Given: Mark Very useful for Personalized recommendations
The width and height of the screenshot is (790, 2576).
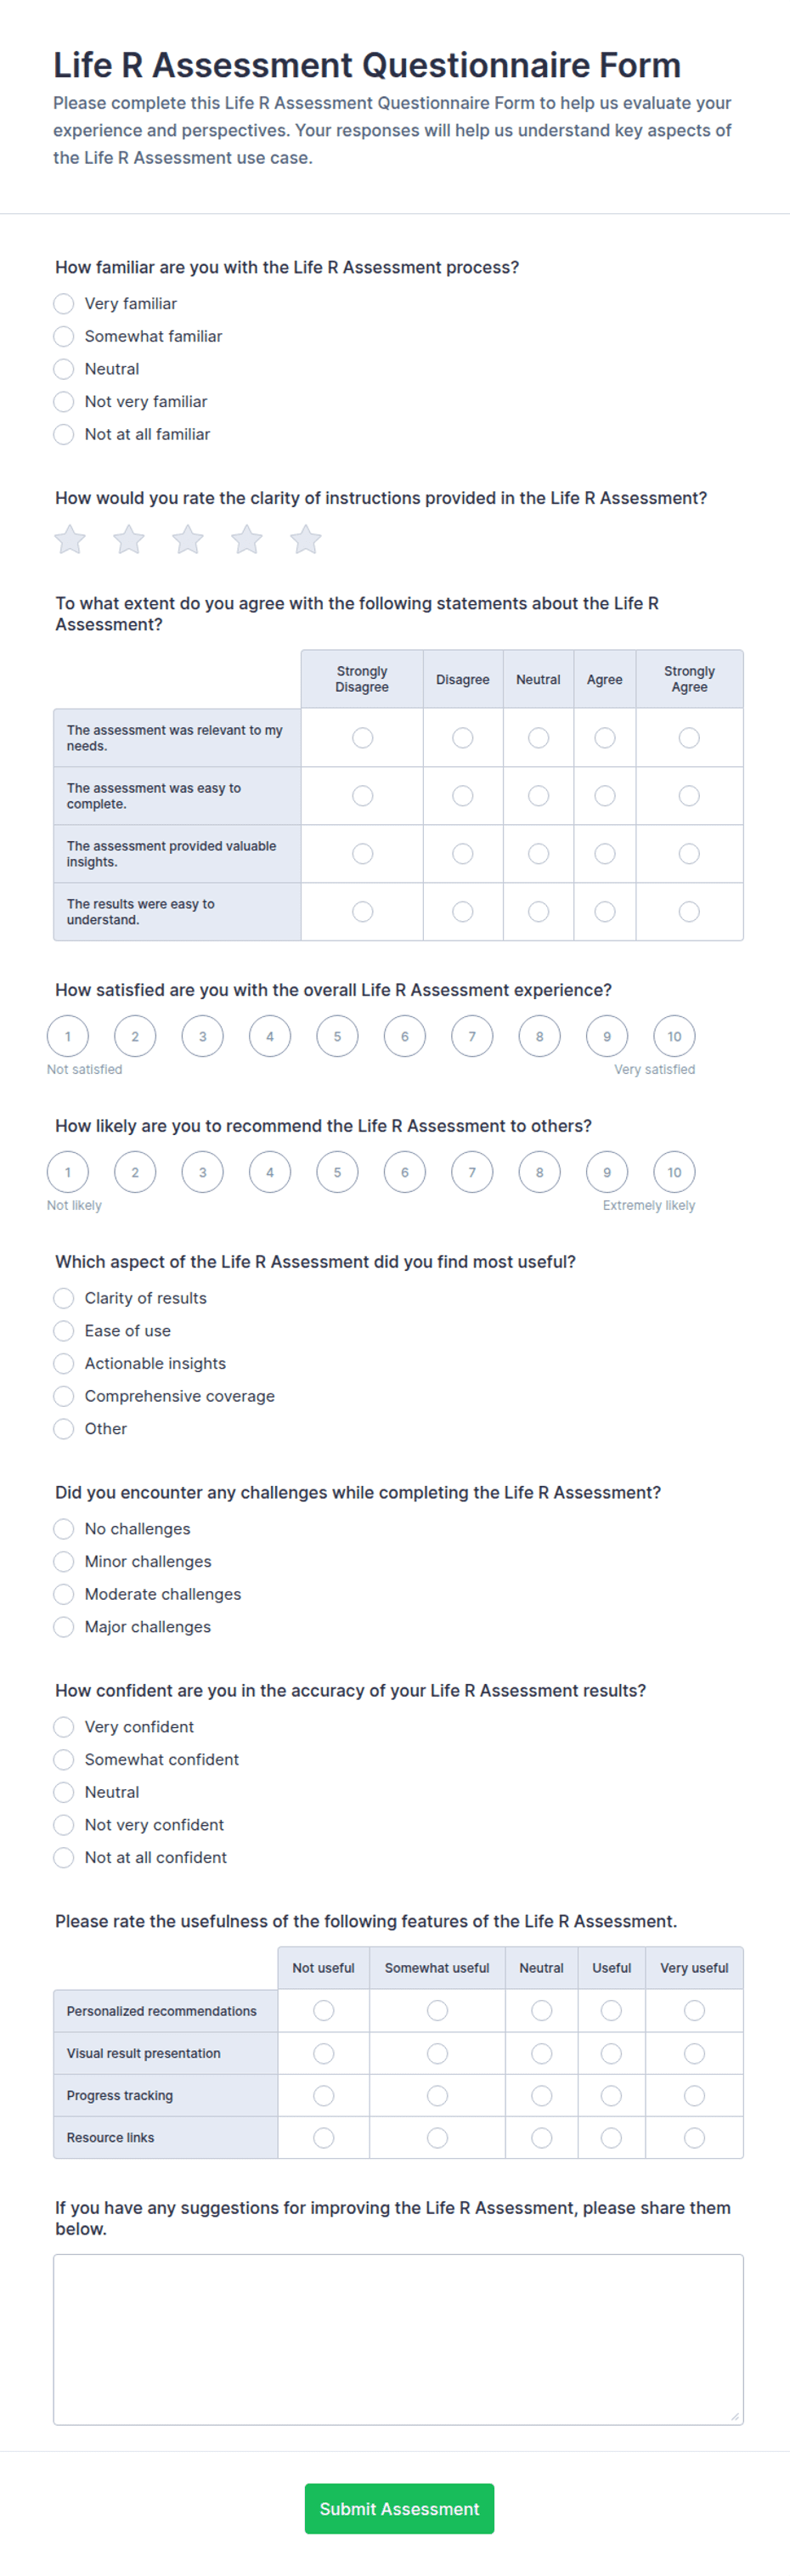Looking at the screenshot, I should (695, 2010).
